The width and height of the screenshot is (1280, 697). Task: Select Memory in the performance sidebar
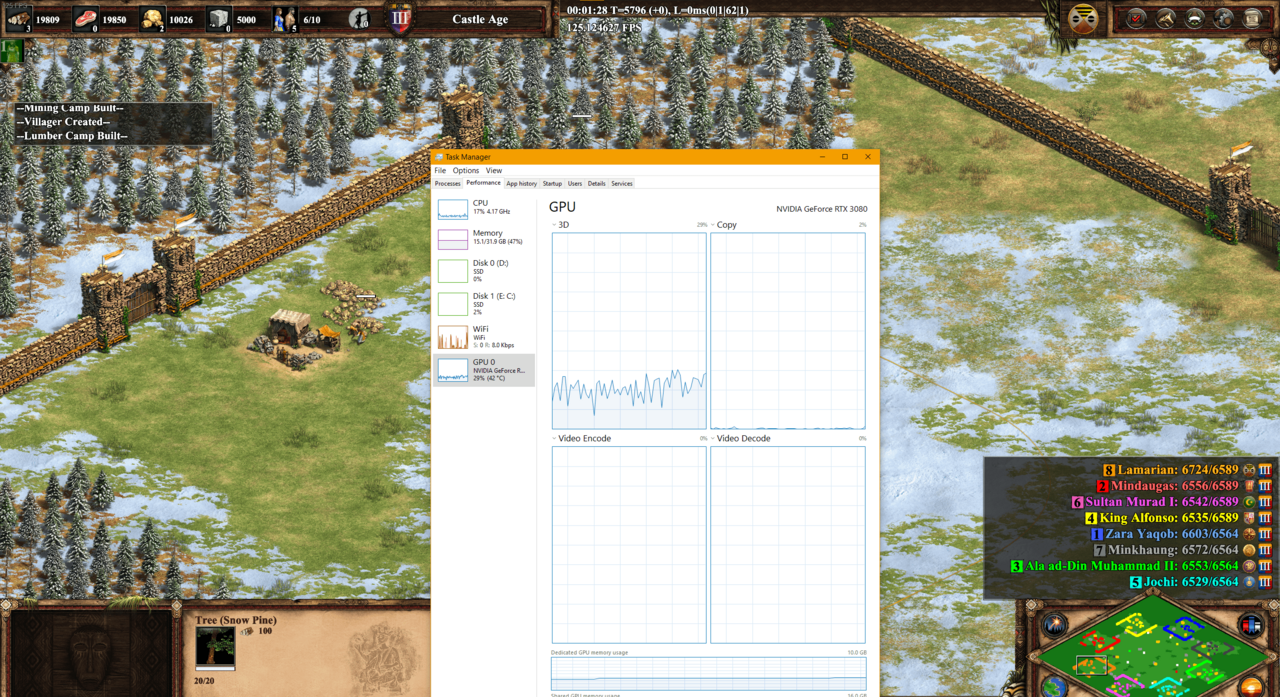click(x=484, y=238)
